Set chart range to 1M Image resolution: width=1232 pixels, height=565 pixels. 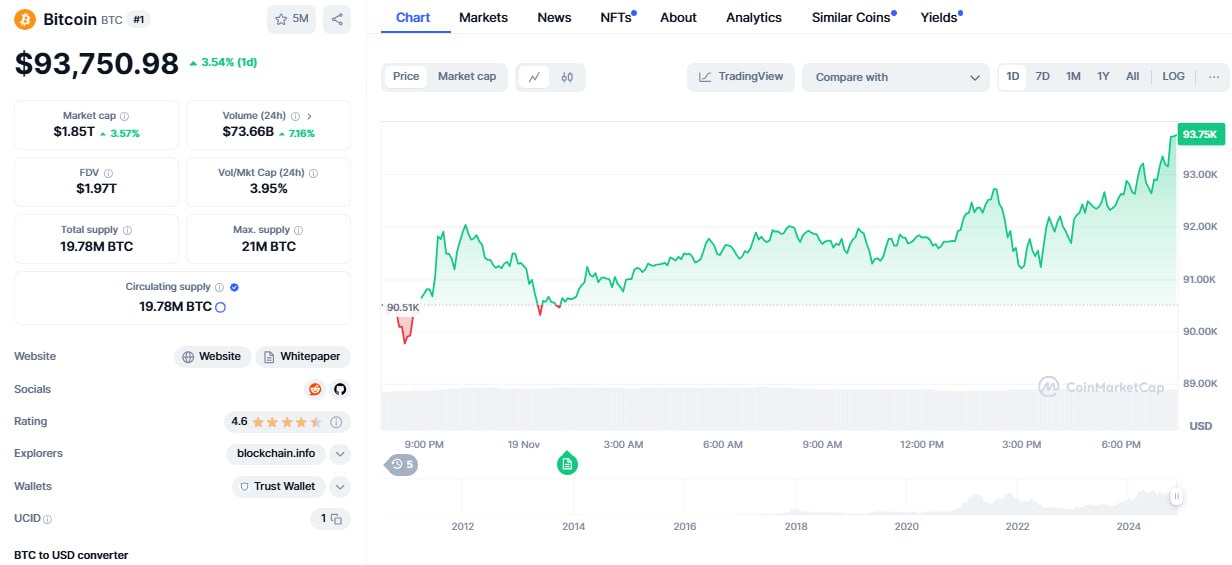tap(1073, 77)
